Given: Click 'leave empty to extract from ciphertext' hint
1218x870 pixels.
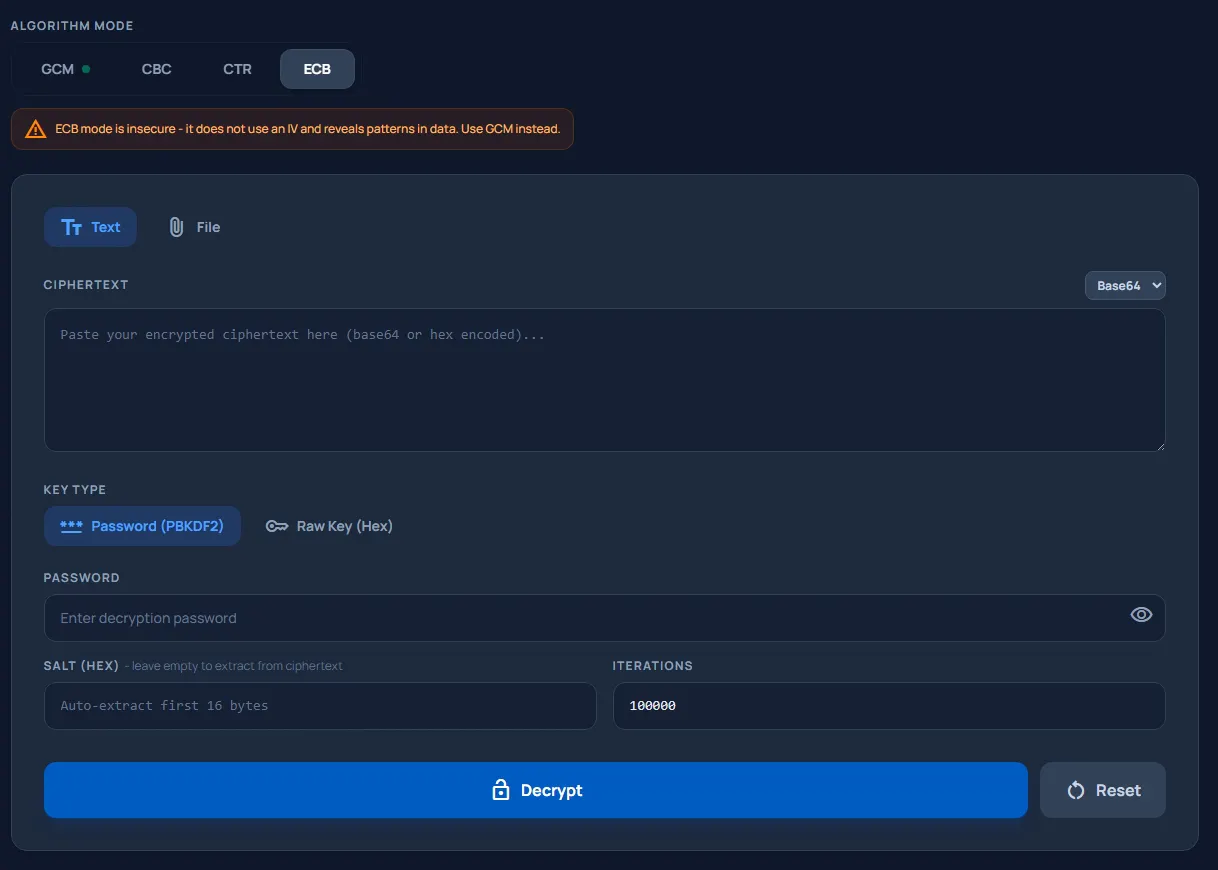Looking at the screenshot, I should [x=234, y=666].
